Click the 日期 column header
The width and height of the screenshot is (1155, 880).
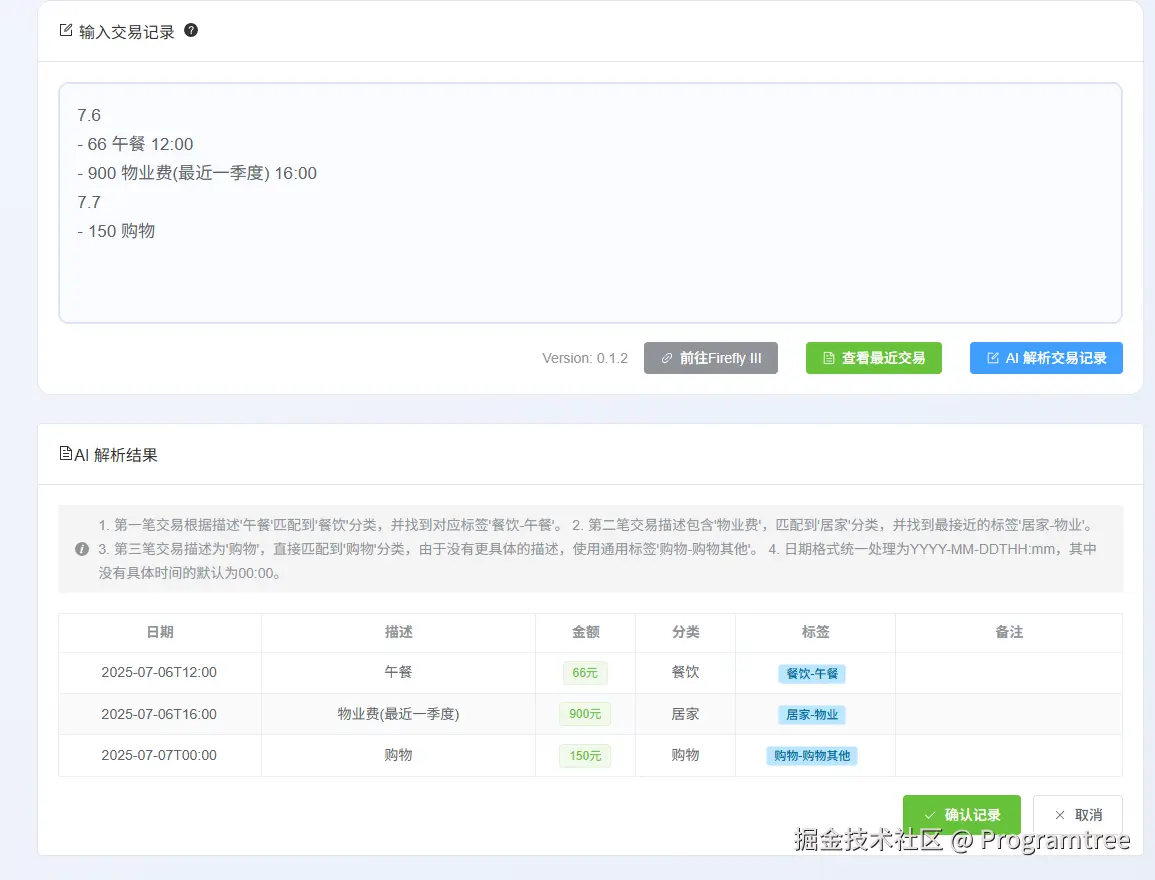159,632
